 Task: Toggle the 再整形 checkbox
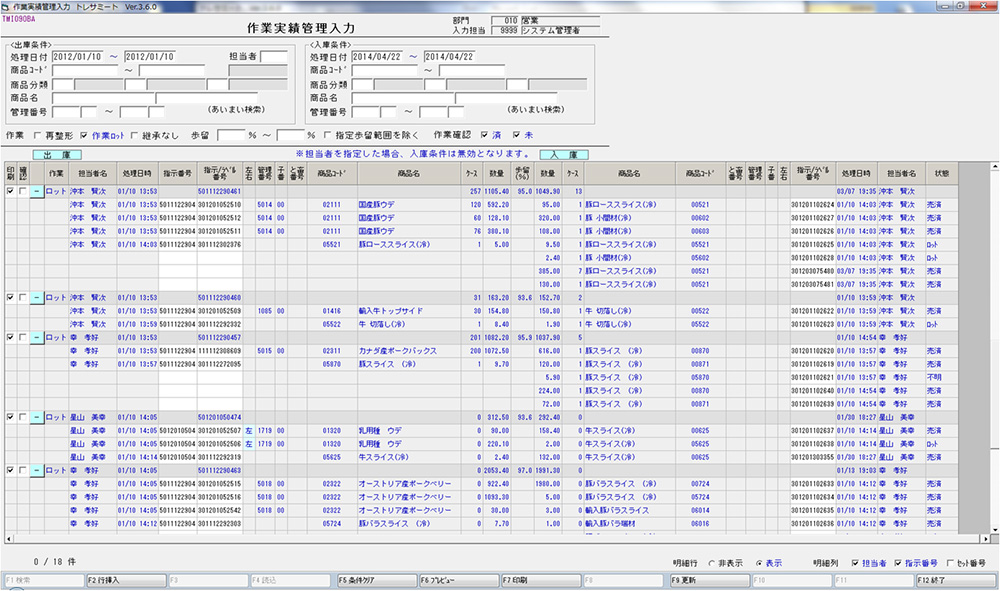click(37, 136)
